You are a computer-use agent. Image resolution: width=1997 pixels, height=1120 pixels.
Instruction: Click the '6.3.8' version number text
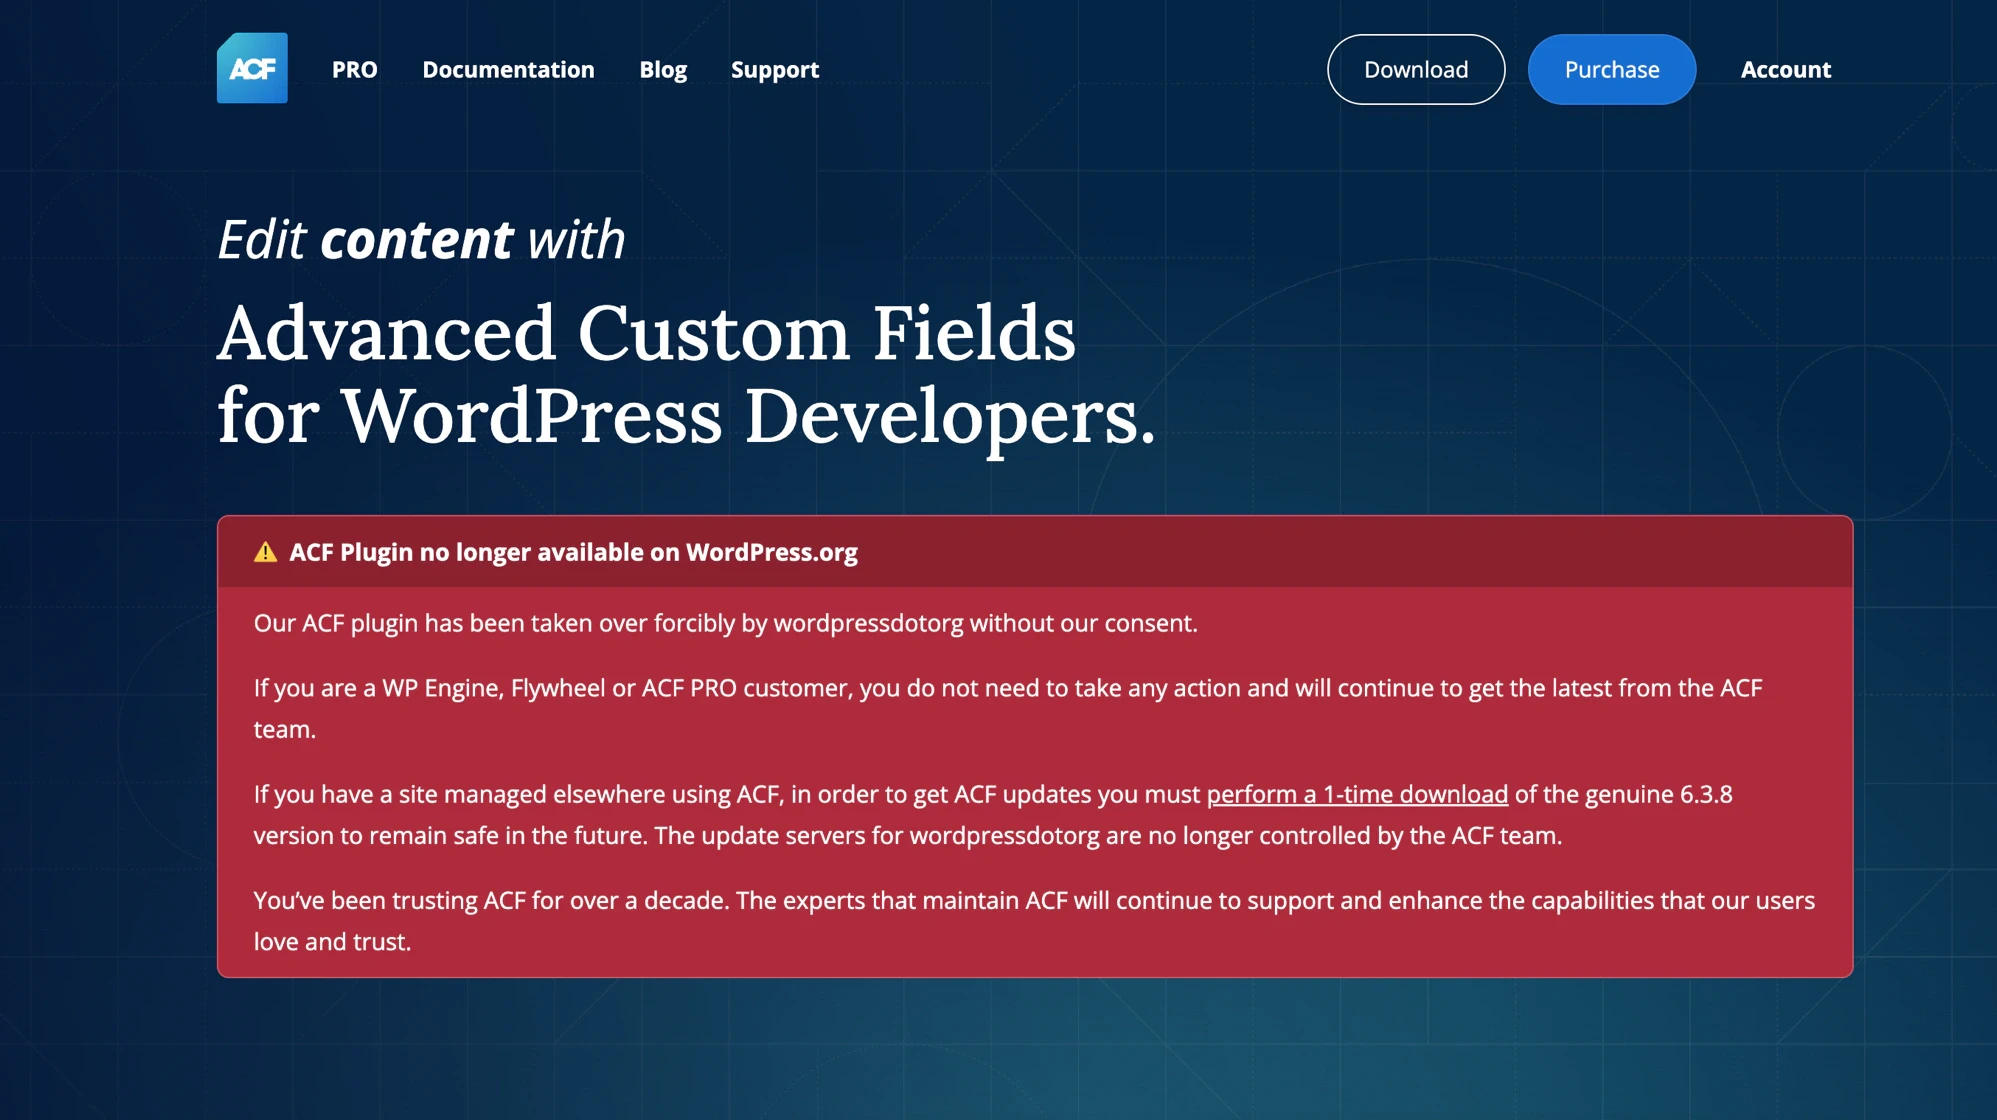pos(1705,794)
